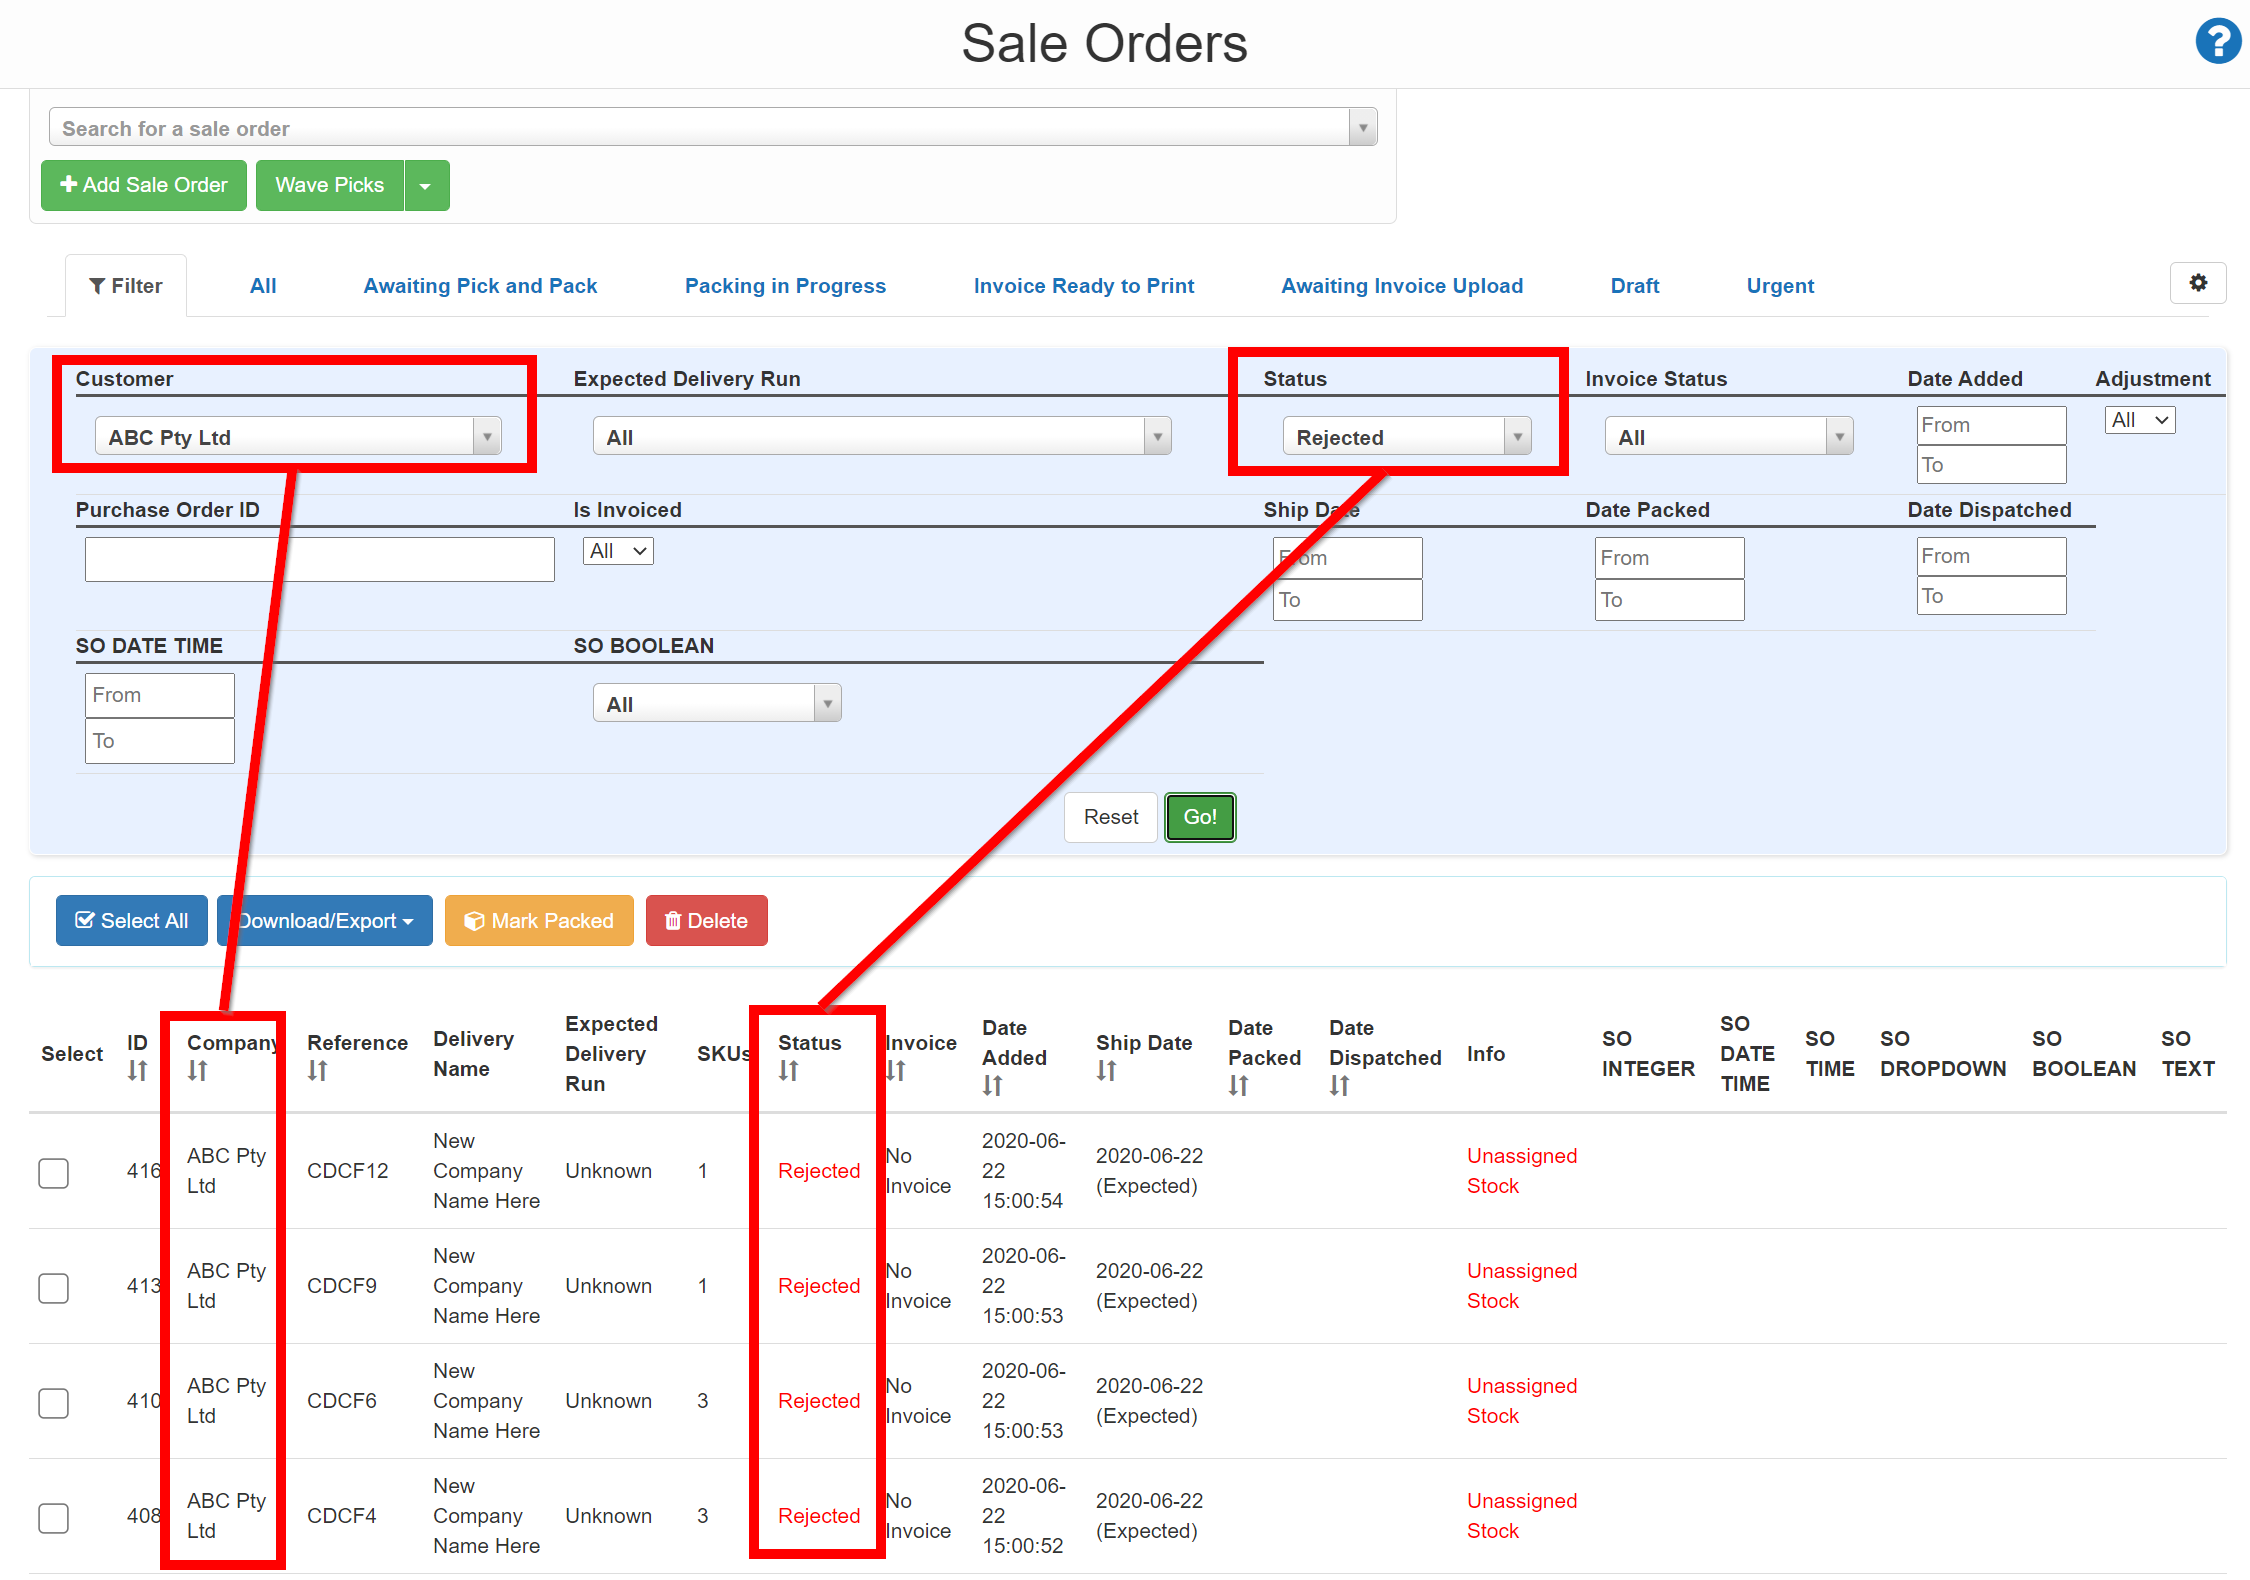Open the settings gear near the filter tabs
This screenshot has width=2250, height=1580.
(x=2197, y=283)
